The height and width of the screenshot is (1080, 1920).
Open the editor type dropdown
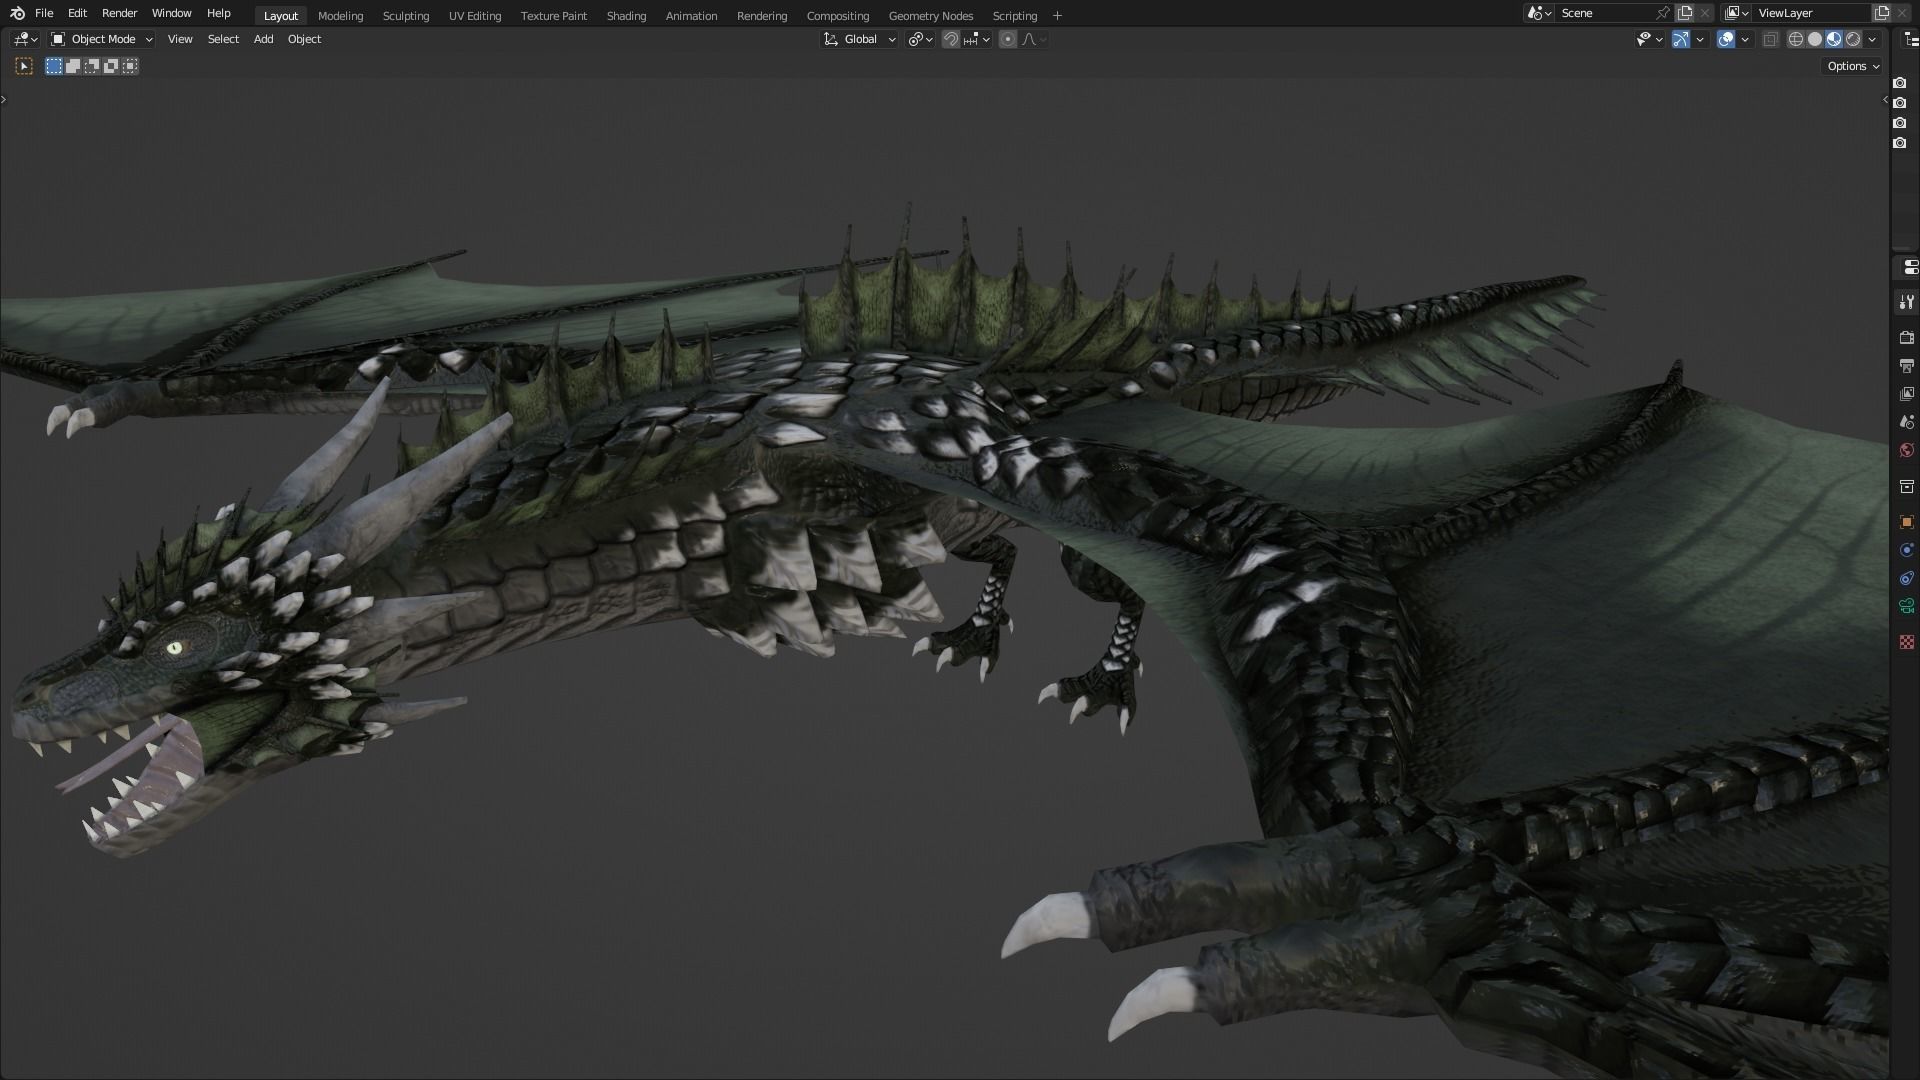25,39
